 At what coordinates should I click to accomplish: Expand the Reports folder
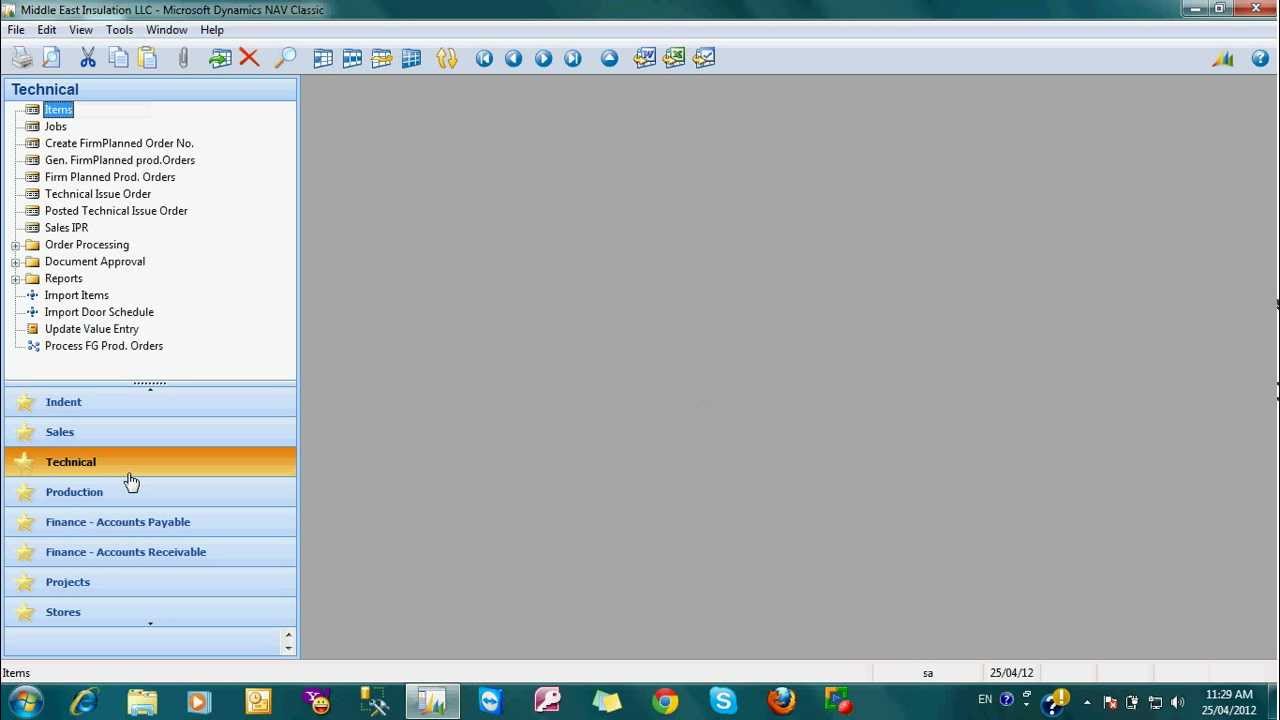15,279
